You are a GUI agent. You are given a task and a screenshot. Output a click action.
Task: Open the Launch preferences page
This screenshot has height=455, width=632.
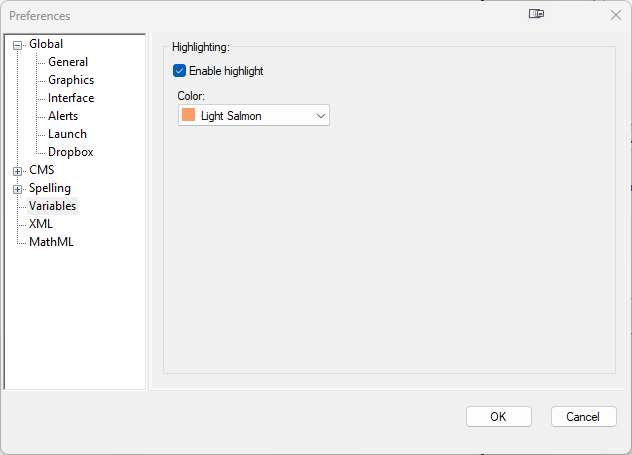tap(67, 134)
